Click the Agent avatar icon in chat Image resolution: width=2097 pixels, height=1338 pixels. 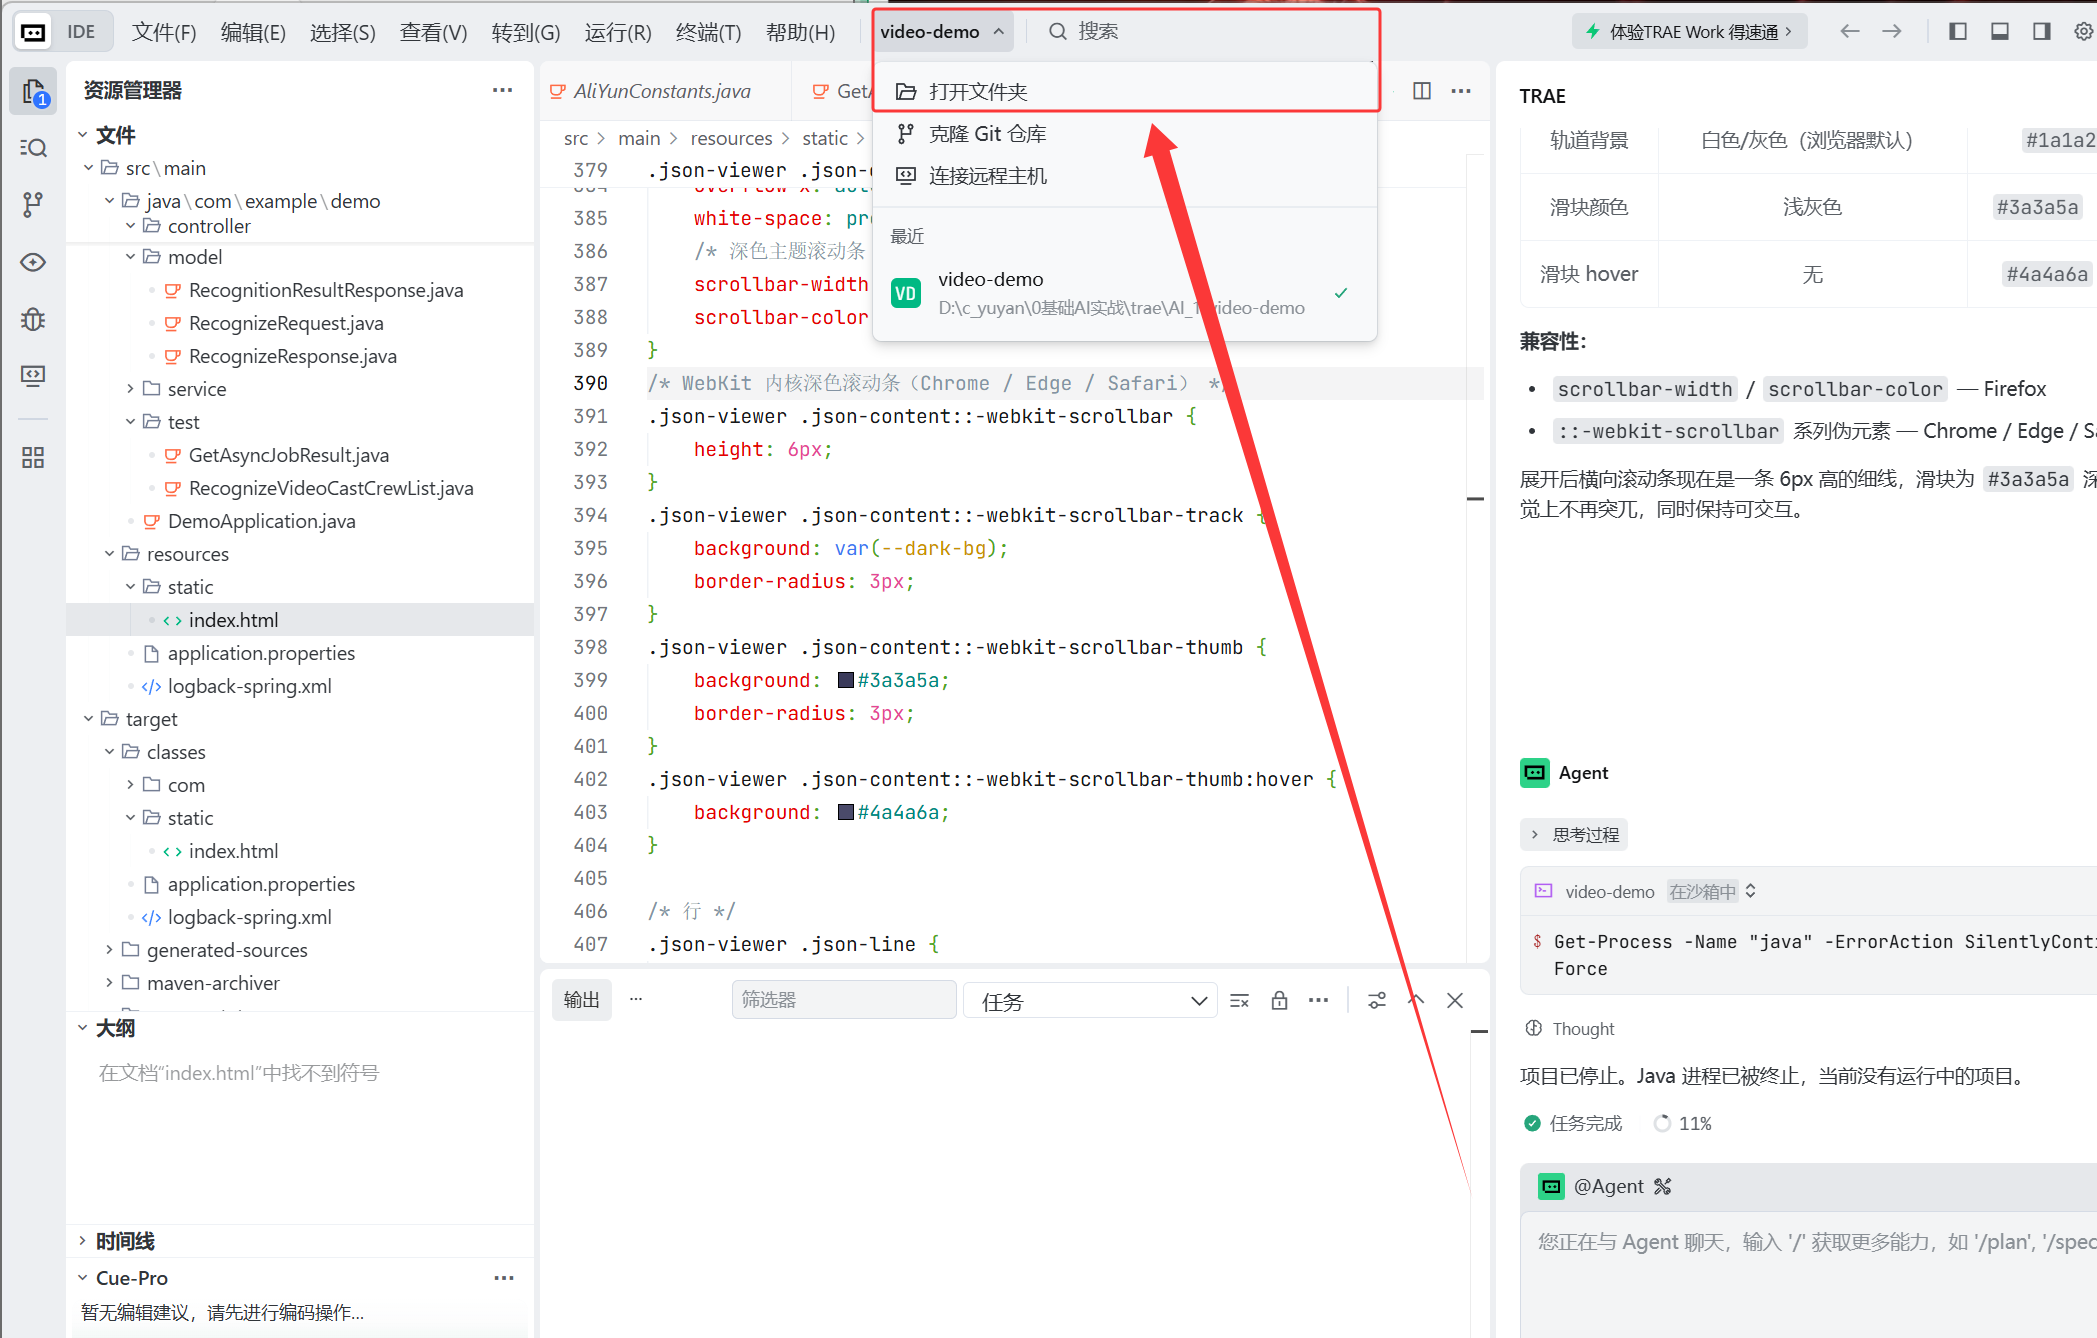pos(1535,773)
